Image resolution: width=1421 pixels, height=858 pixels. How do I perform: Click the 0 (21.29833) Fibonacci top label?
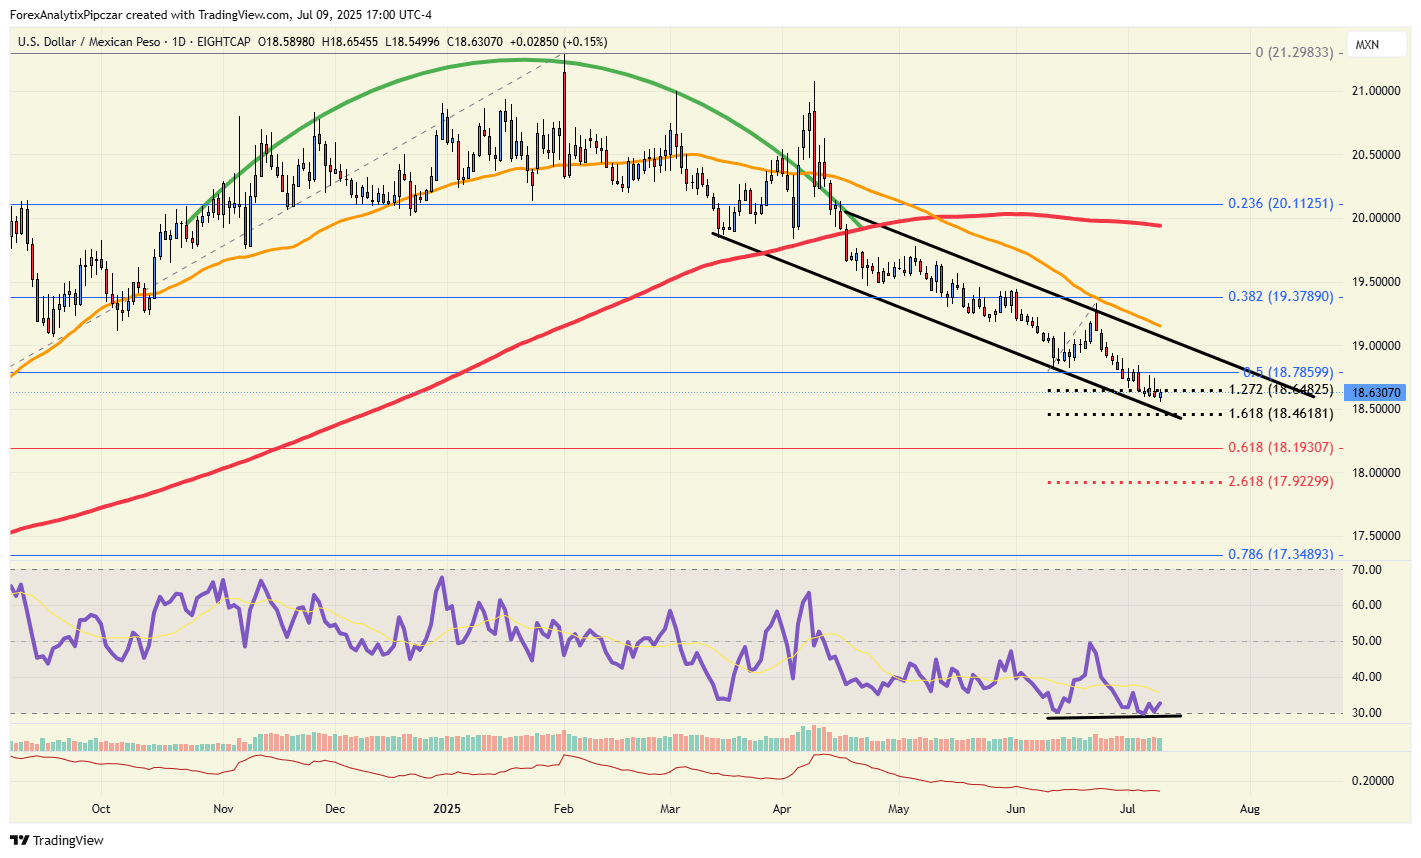(1294, 52)
